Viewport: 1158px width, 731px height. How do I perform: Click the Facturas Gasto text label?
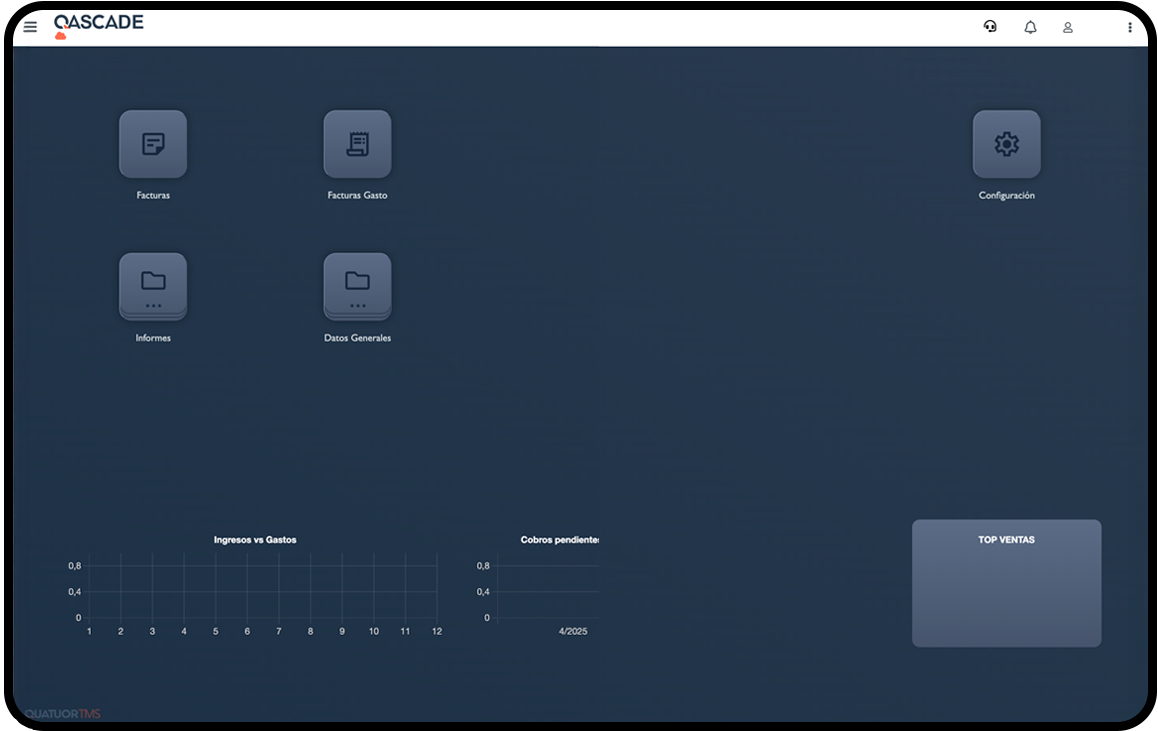(357, 196)
